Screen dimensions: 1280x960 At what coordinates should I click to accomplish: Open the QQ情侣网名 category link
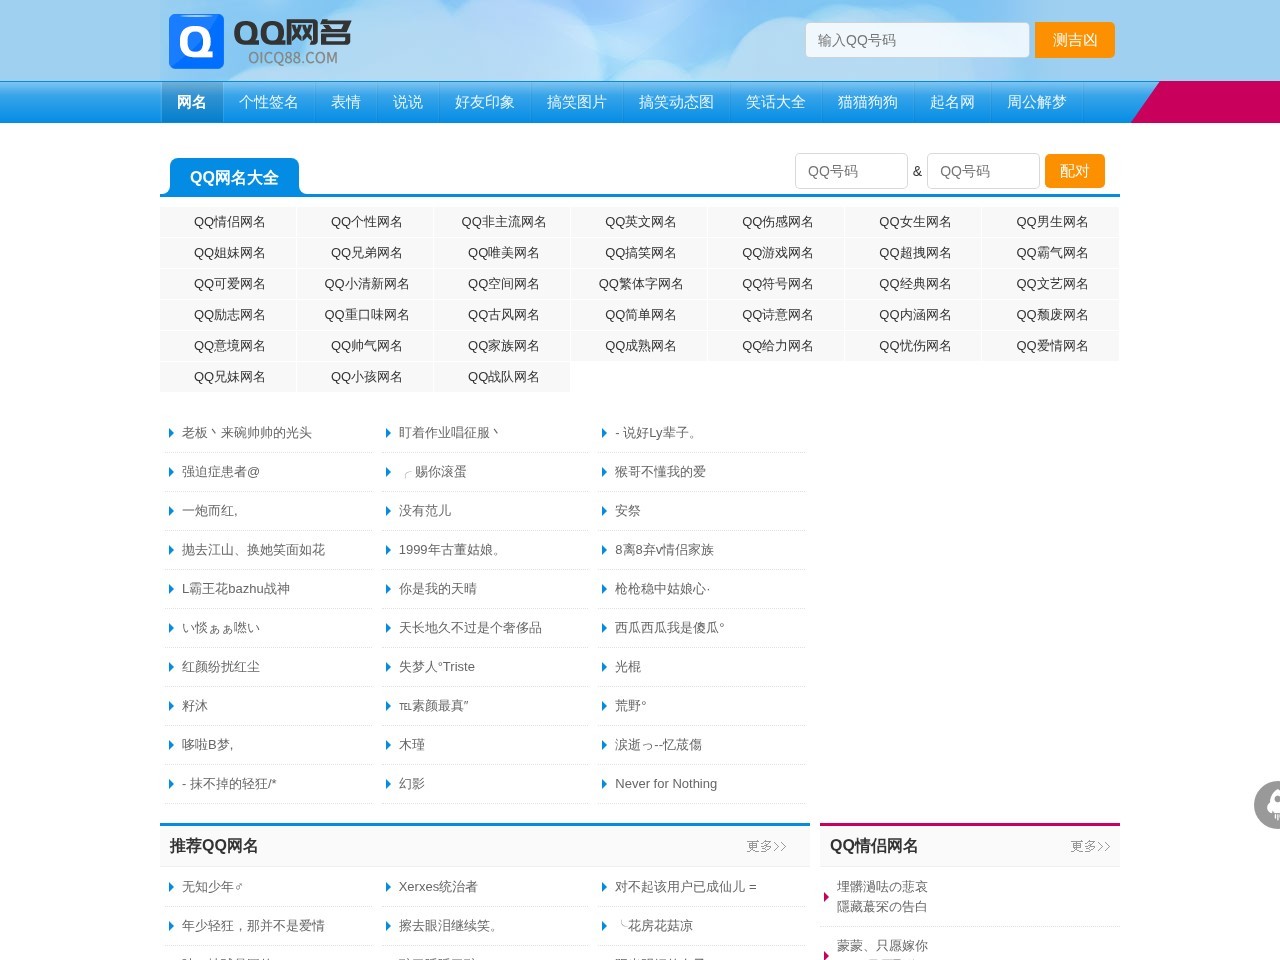tap(230, 222)
